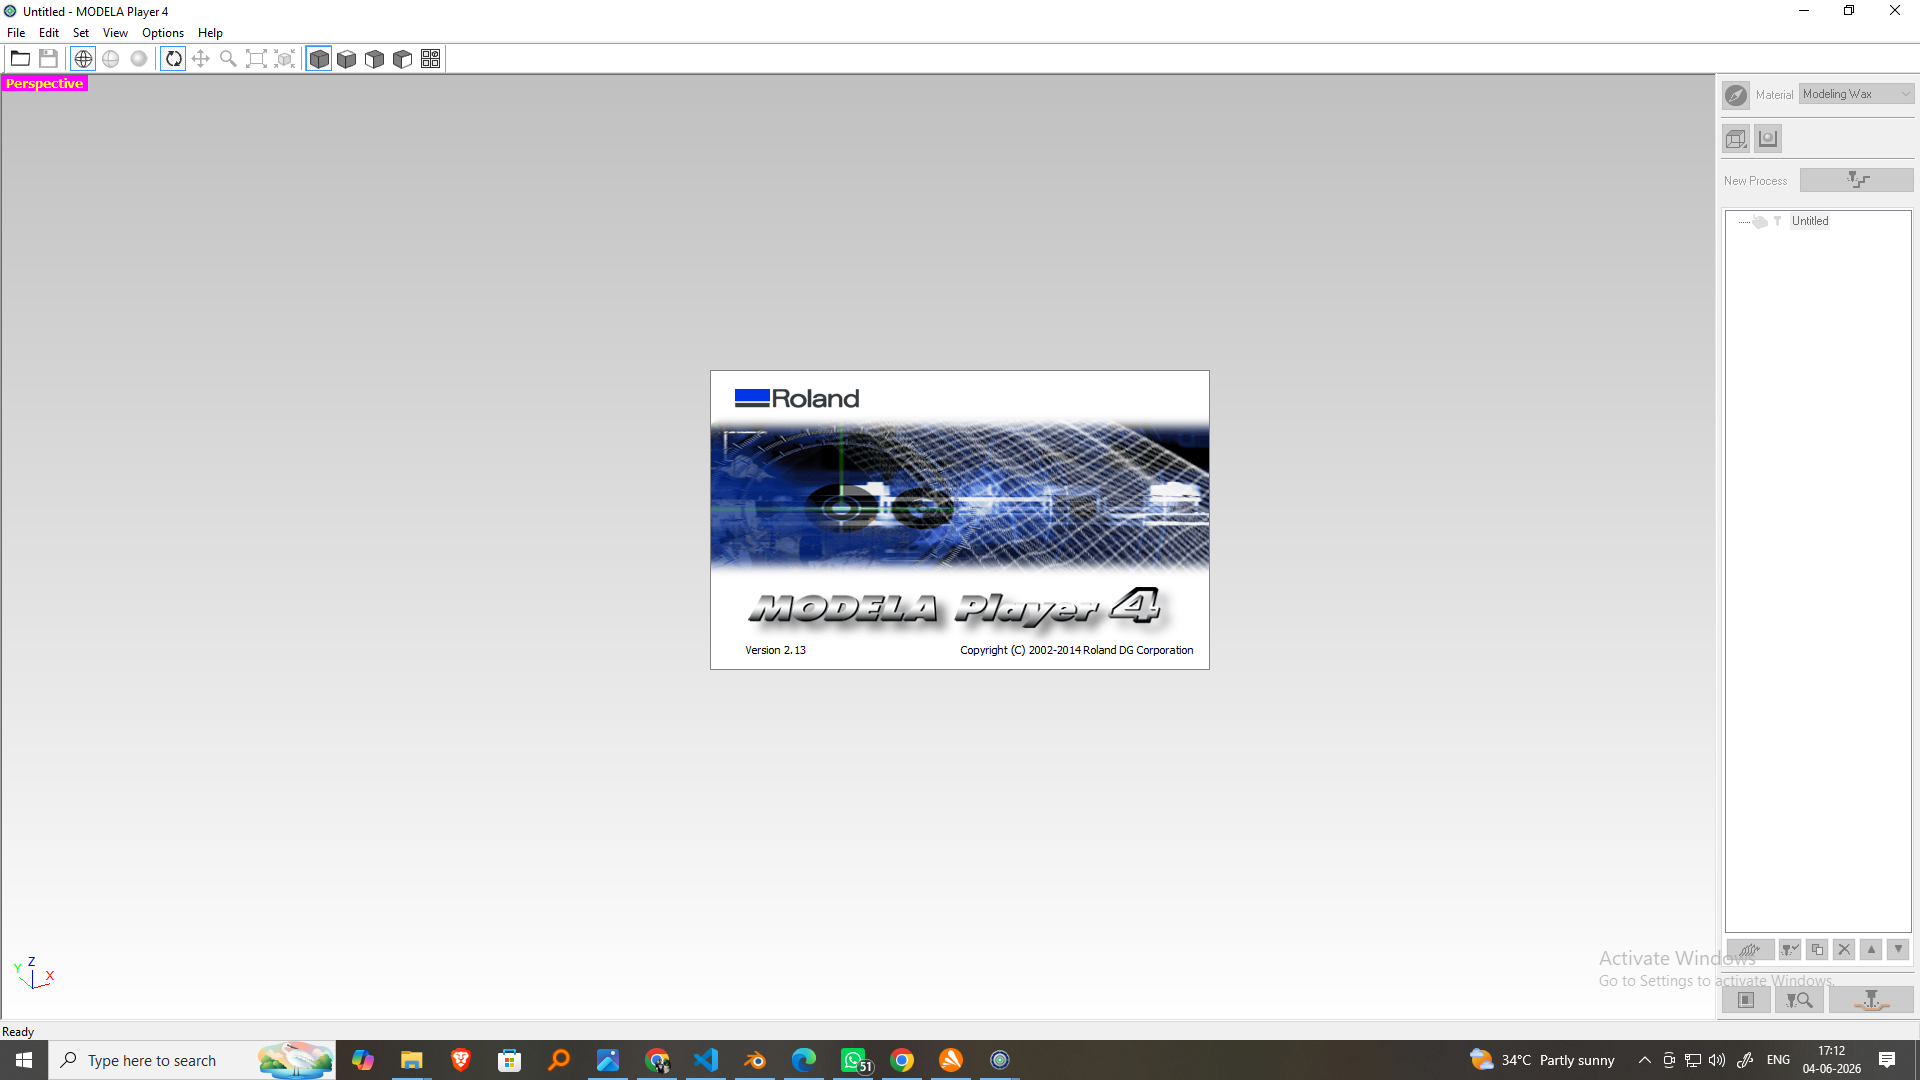1920x1080 pixels.
Task: Click the square cutting-position setup button
Action: click(1746, 1000)
